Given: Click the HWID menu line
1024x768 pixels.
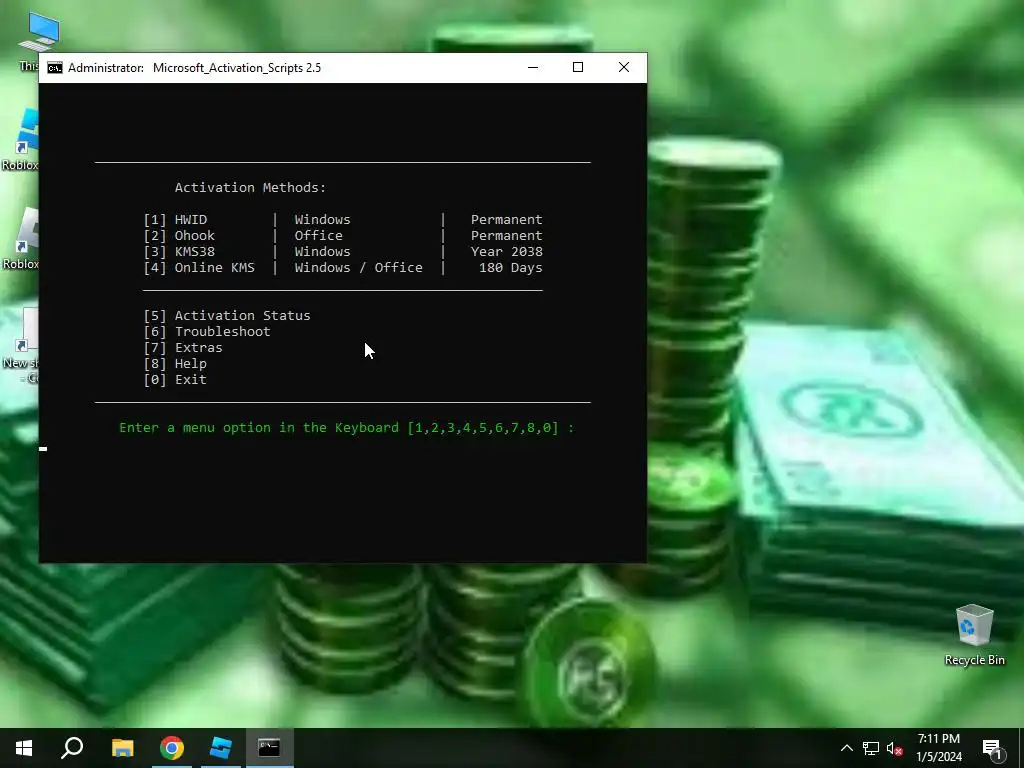Looking at the screenshot, I should pos(343,219).
